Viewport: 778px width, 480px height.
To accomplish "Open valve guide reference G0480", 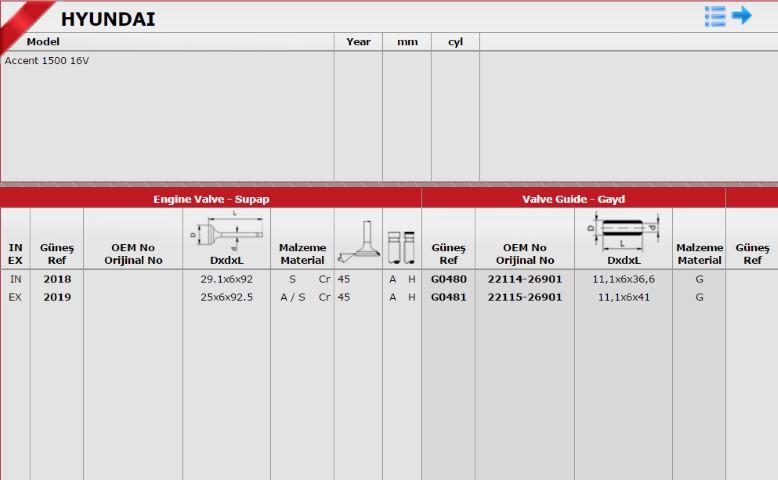I will (x=449, y=279).
